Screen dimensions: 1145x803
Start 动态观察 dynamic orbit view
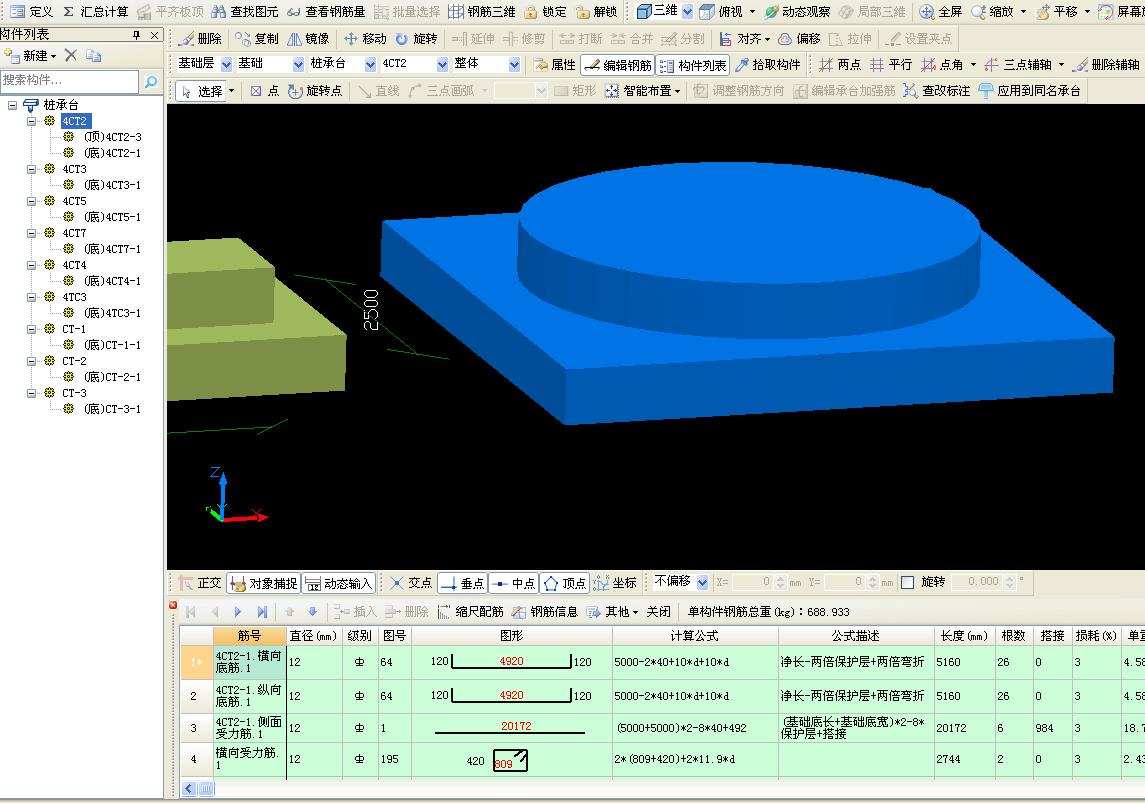click(797, 12)
